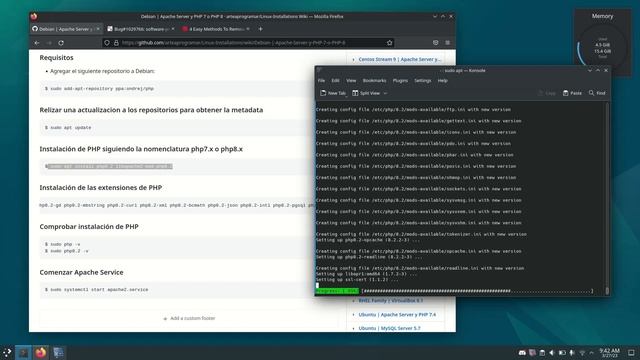The image size is (640, 360).
Task: Open the Wi-Fi network tray icon
Action: coord(582,353)
